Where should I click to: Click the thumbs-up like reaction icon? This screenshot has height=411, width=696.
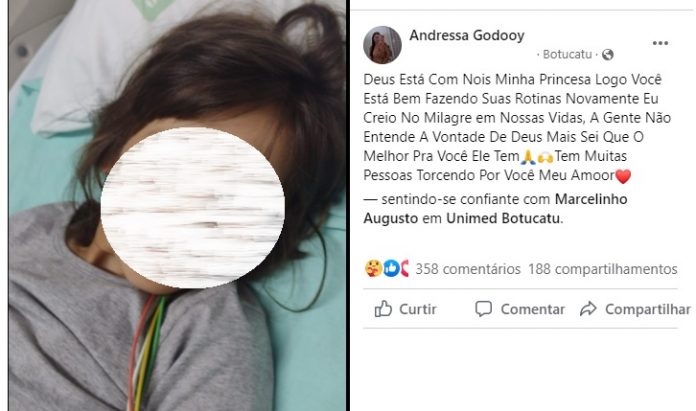(391, 269)
